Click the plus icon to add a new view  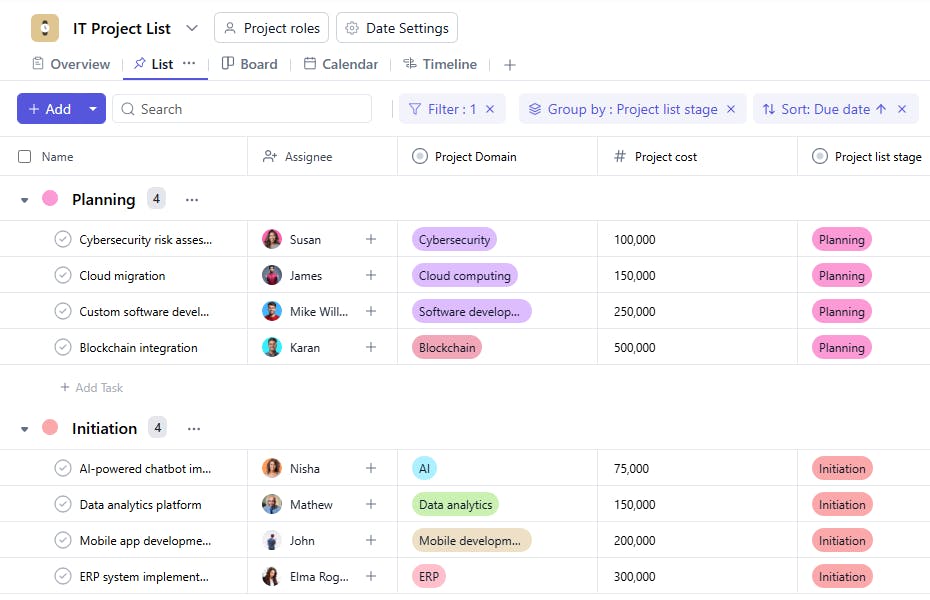click(x=510, y=64)
